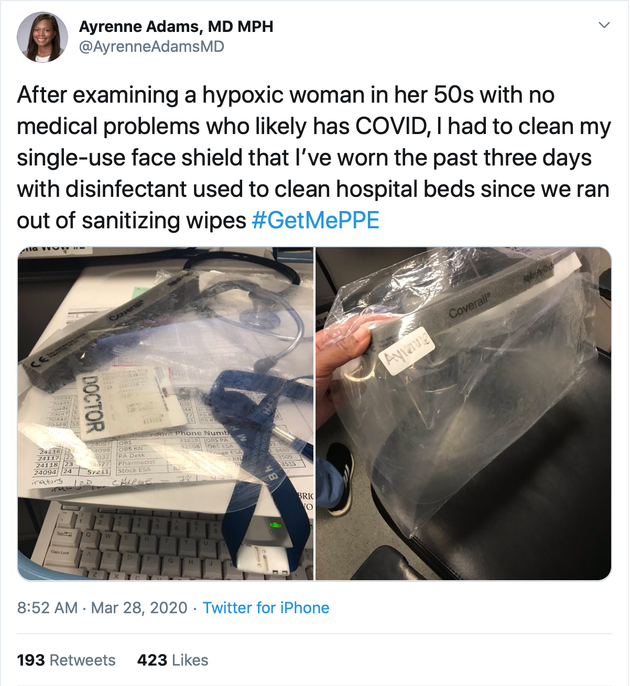The width and height of the screenshot is (630, 686).
Task: Click the 8:52 AM Mar 28, 2020 timestamp
Action: pos(102,608)
